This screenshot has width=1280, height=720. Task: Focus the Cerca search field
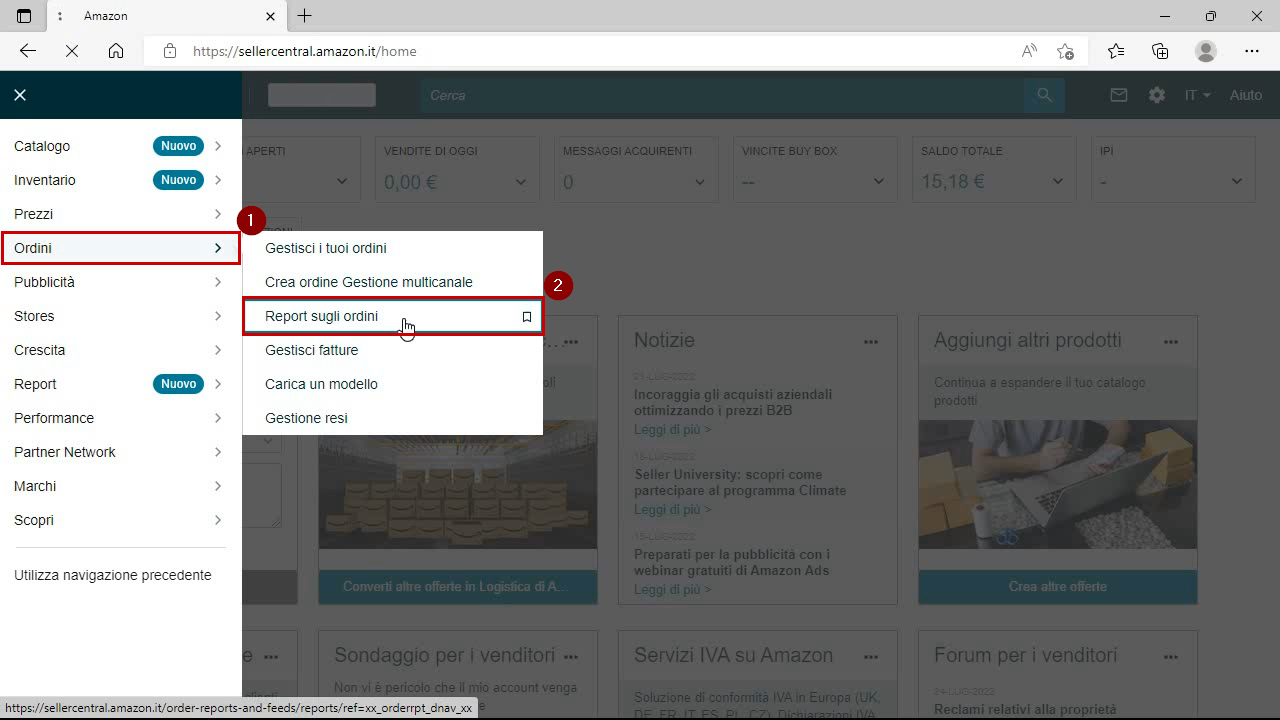722,95
